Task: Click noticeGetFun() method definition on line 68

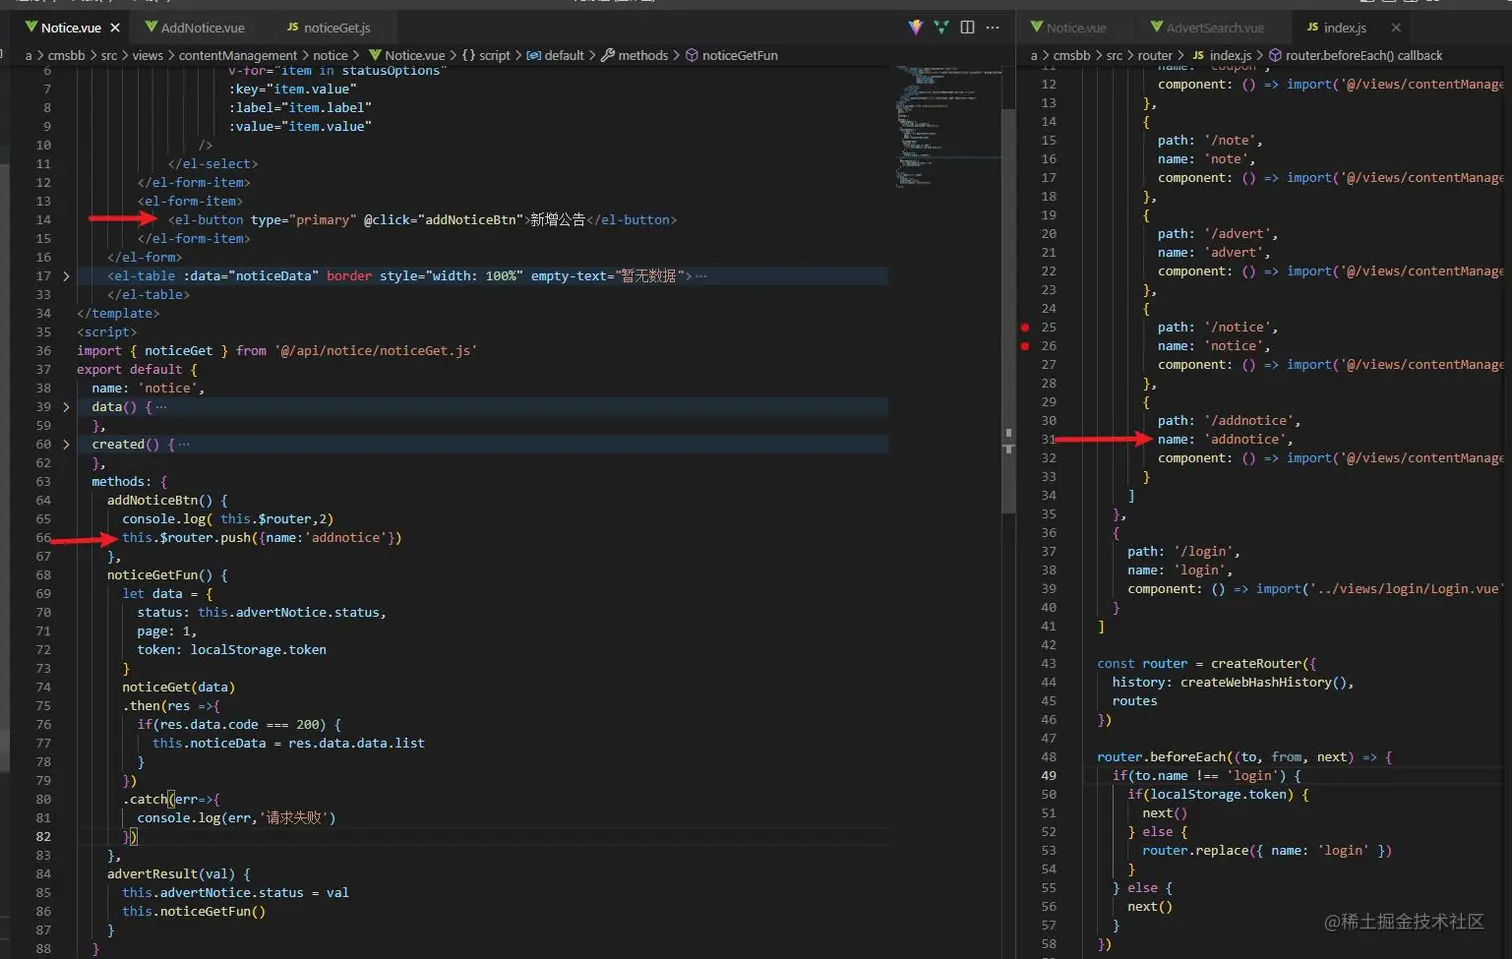Action: point(167,575)
